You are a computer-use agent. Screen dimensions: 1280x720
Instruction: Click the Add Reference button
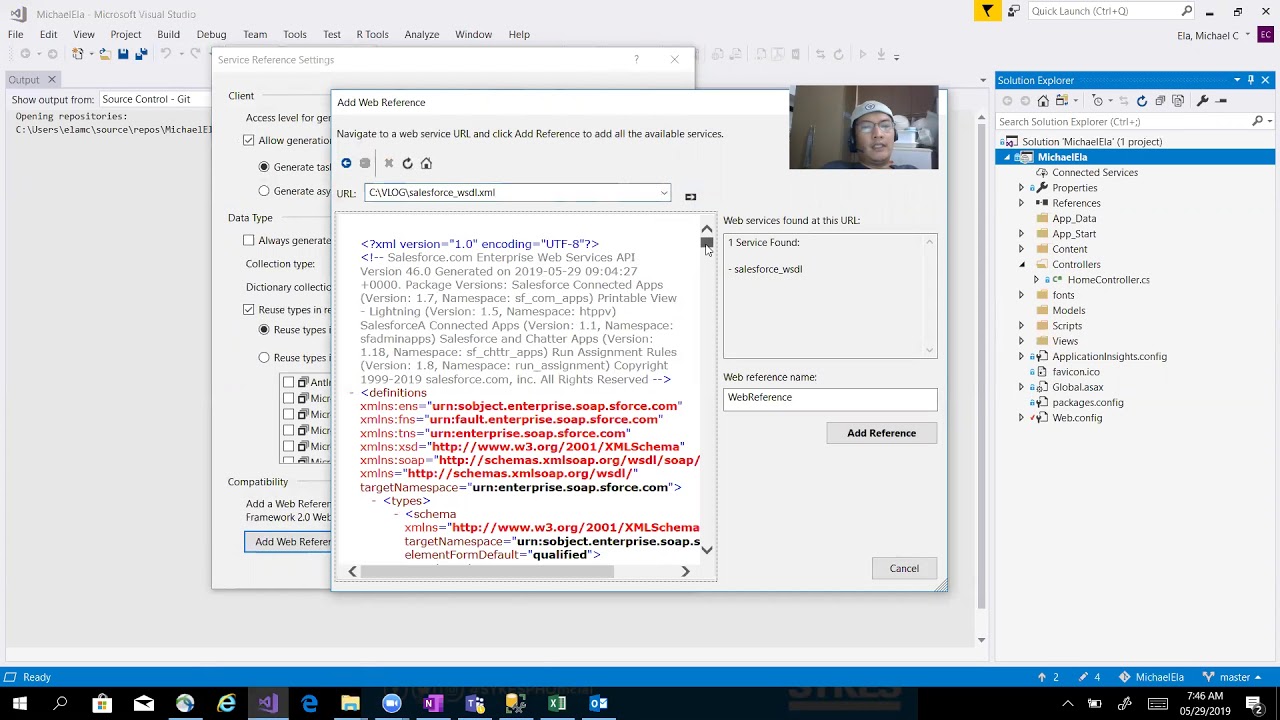tap(881, 433)
